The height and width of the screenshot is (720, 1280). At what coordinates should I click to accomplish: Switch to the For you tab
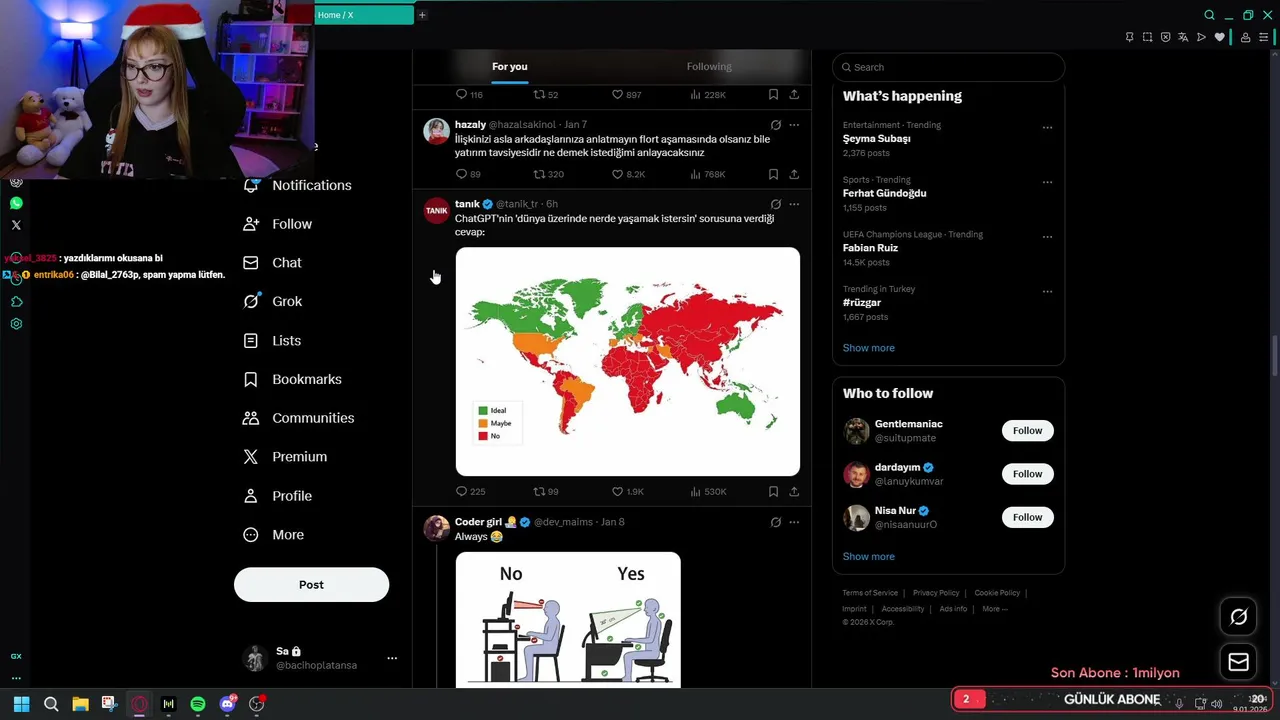[x=509, y=66]
